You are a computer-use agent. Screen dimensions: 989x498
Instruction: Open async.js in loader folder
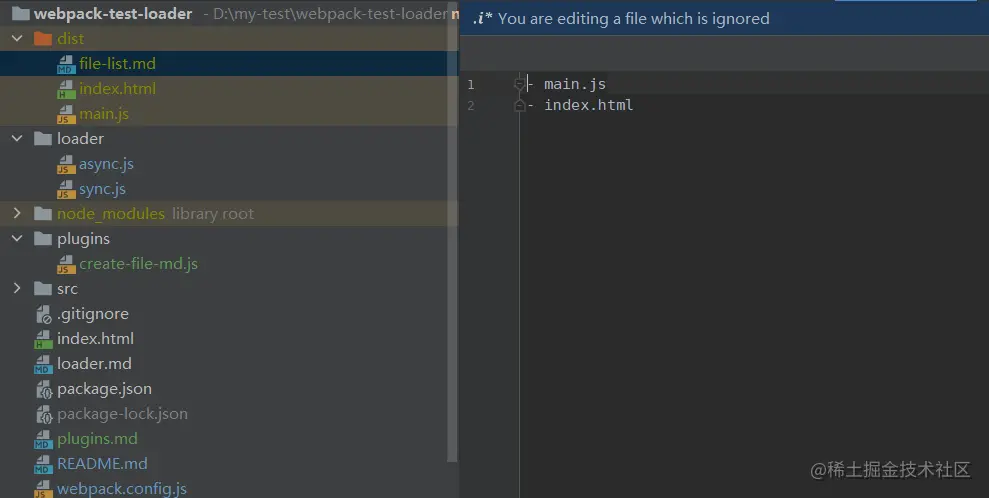point(106,164)
